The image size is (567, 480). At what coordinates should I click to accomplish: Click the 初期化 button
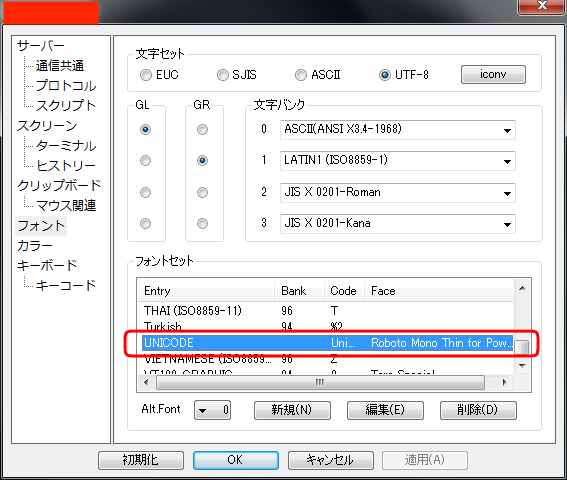tap(141, 460)
